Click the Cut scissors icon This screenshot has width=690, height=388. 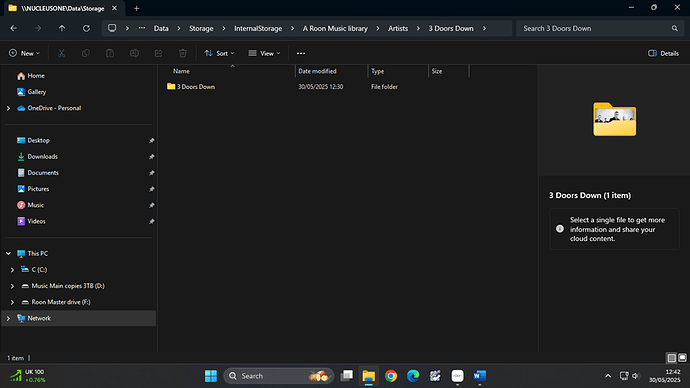pyautogui.click(x=62, y=53)
